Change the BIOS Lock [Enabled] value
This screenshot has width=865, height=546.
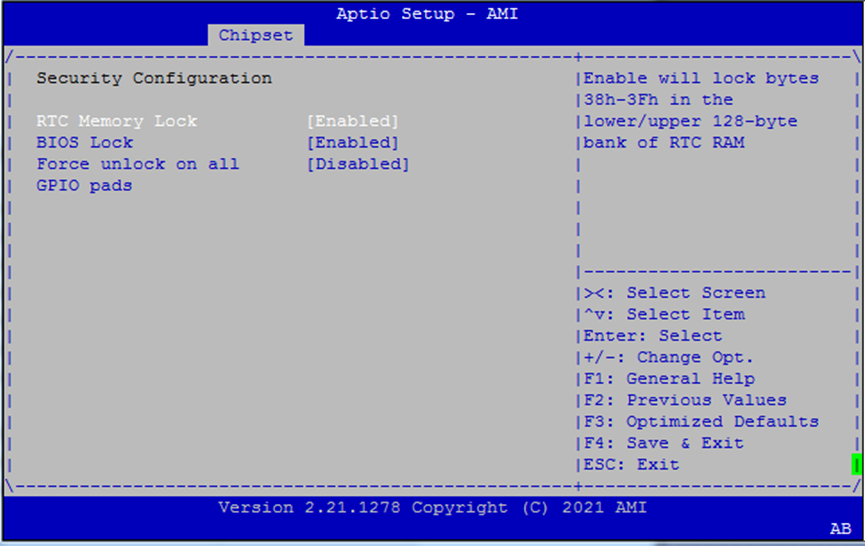tap(353, 142)
